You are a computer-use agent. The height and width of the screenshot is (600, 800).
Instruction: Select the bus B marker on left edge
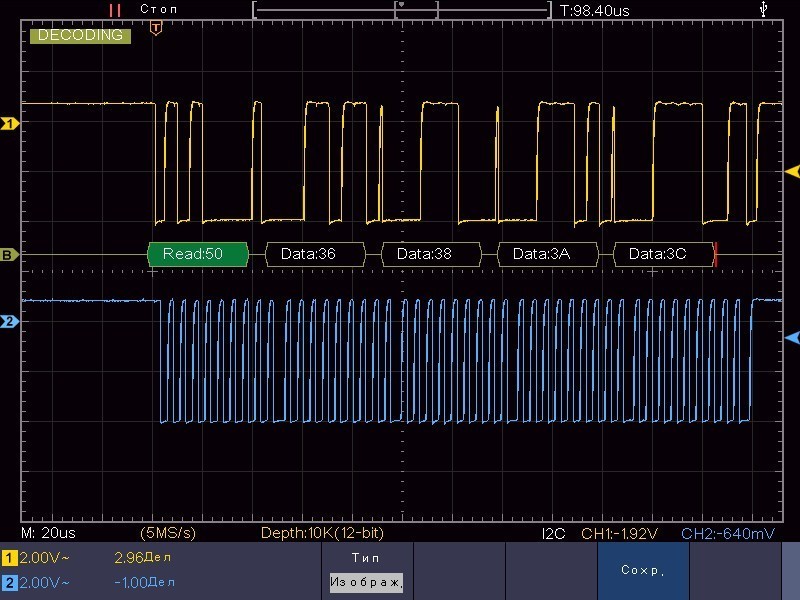pyautogui.click(x=10, y=255)
